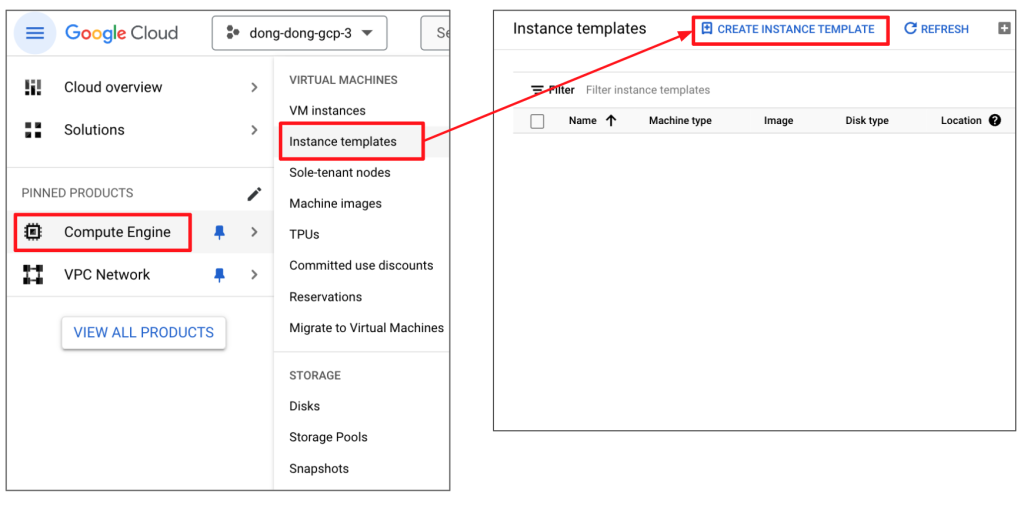
Task: Toggle the select-all checkbox in table header
Action: click(537, 121)
